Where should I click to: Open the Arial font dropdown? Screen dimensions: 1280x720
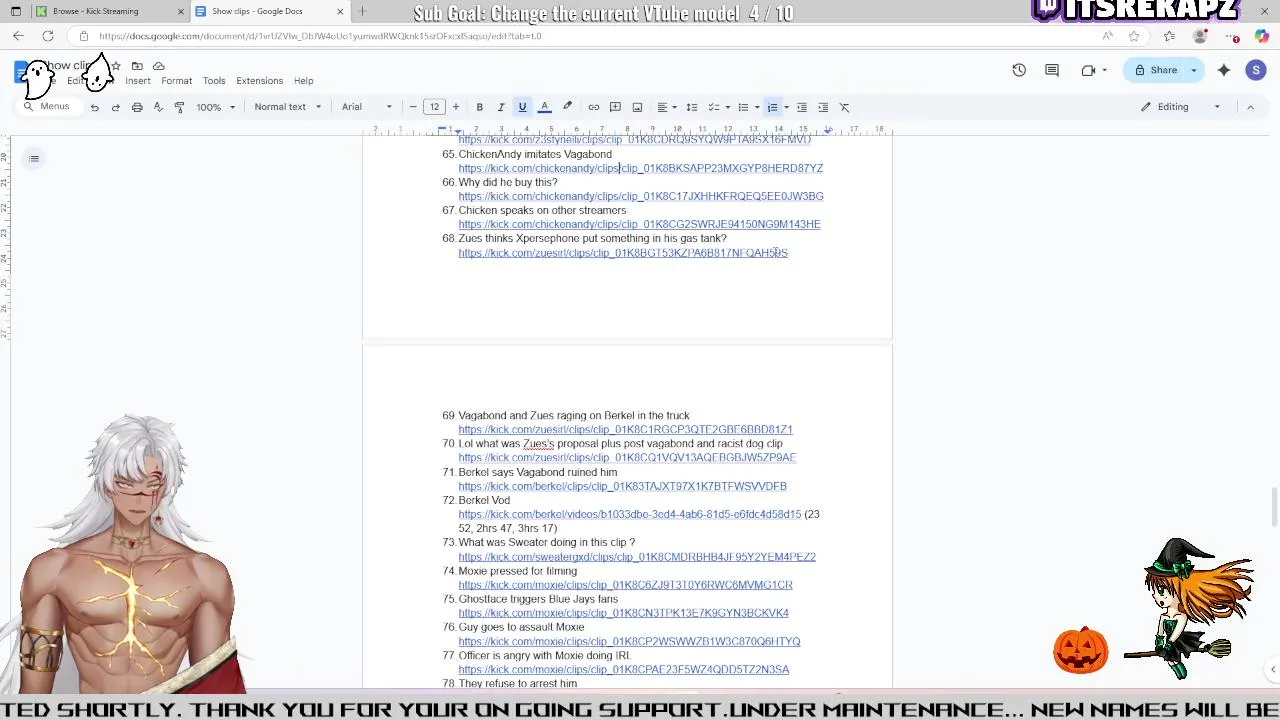click(367, 107)
